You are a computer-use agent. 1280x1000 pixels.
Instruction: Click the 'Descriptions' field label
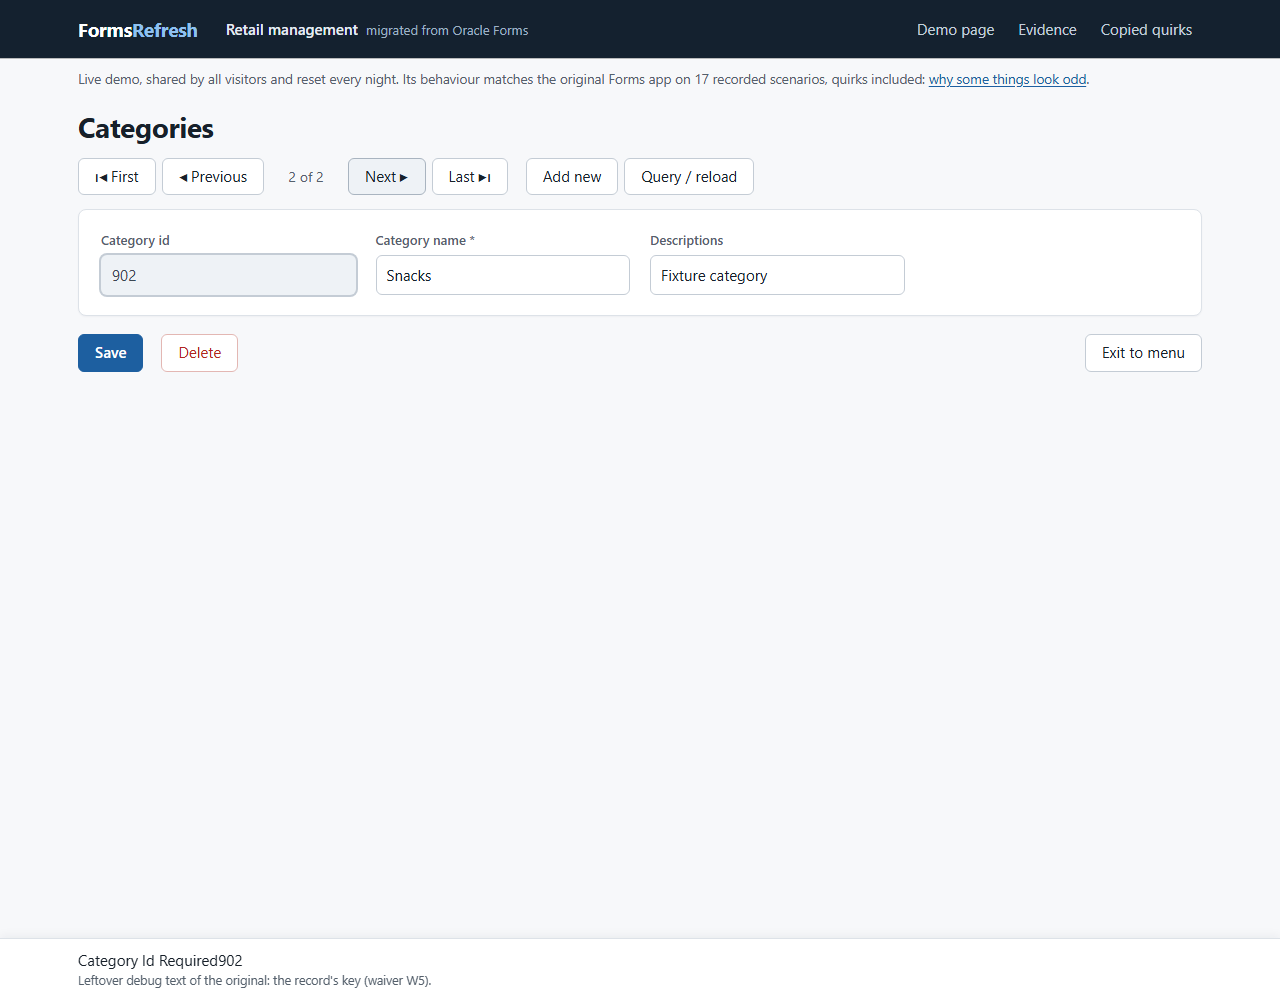pyautogui.click(x=687, y=241)
